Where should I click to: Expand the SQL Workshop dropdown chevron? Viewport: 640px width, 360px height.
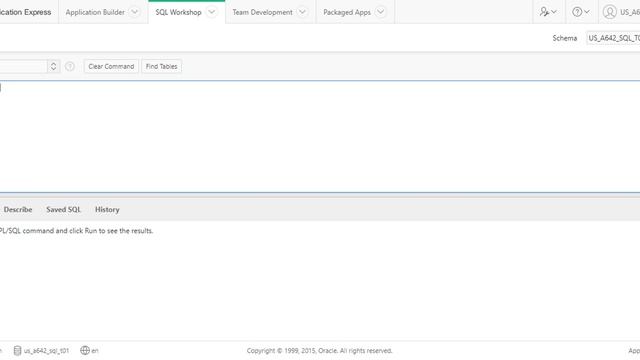[x=211, y=12]
